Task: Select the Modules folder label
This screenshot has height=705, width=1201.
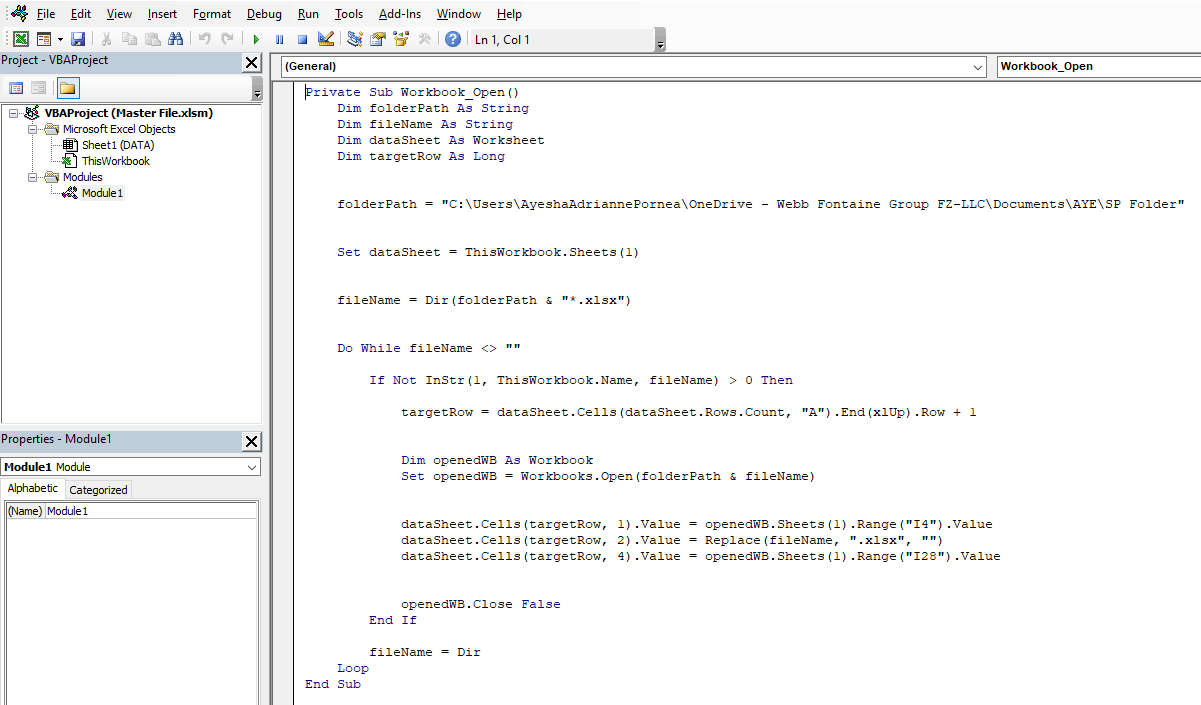Action: pyautogui.click(x=83, y=177)
